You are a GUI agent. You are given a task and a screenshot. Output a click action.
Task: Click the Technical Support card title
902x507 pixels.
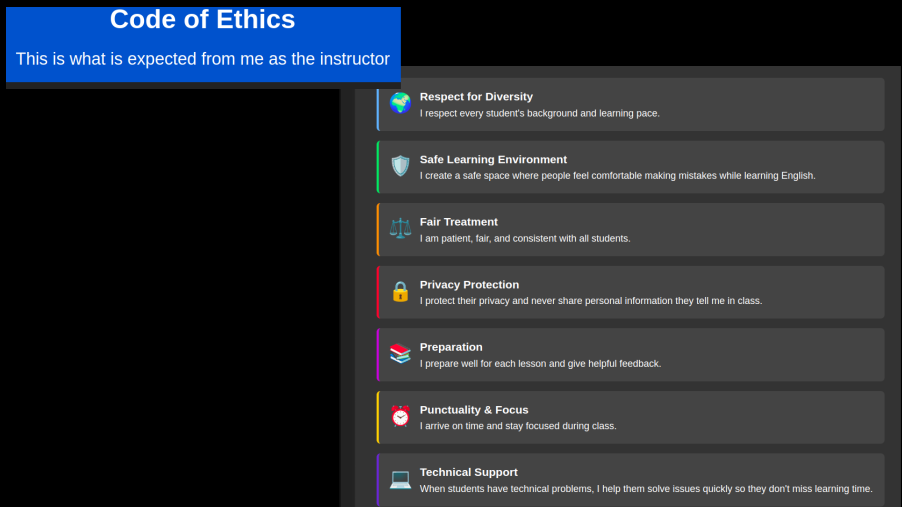[468, 472]
